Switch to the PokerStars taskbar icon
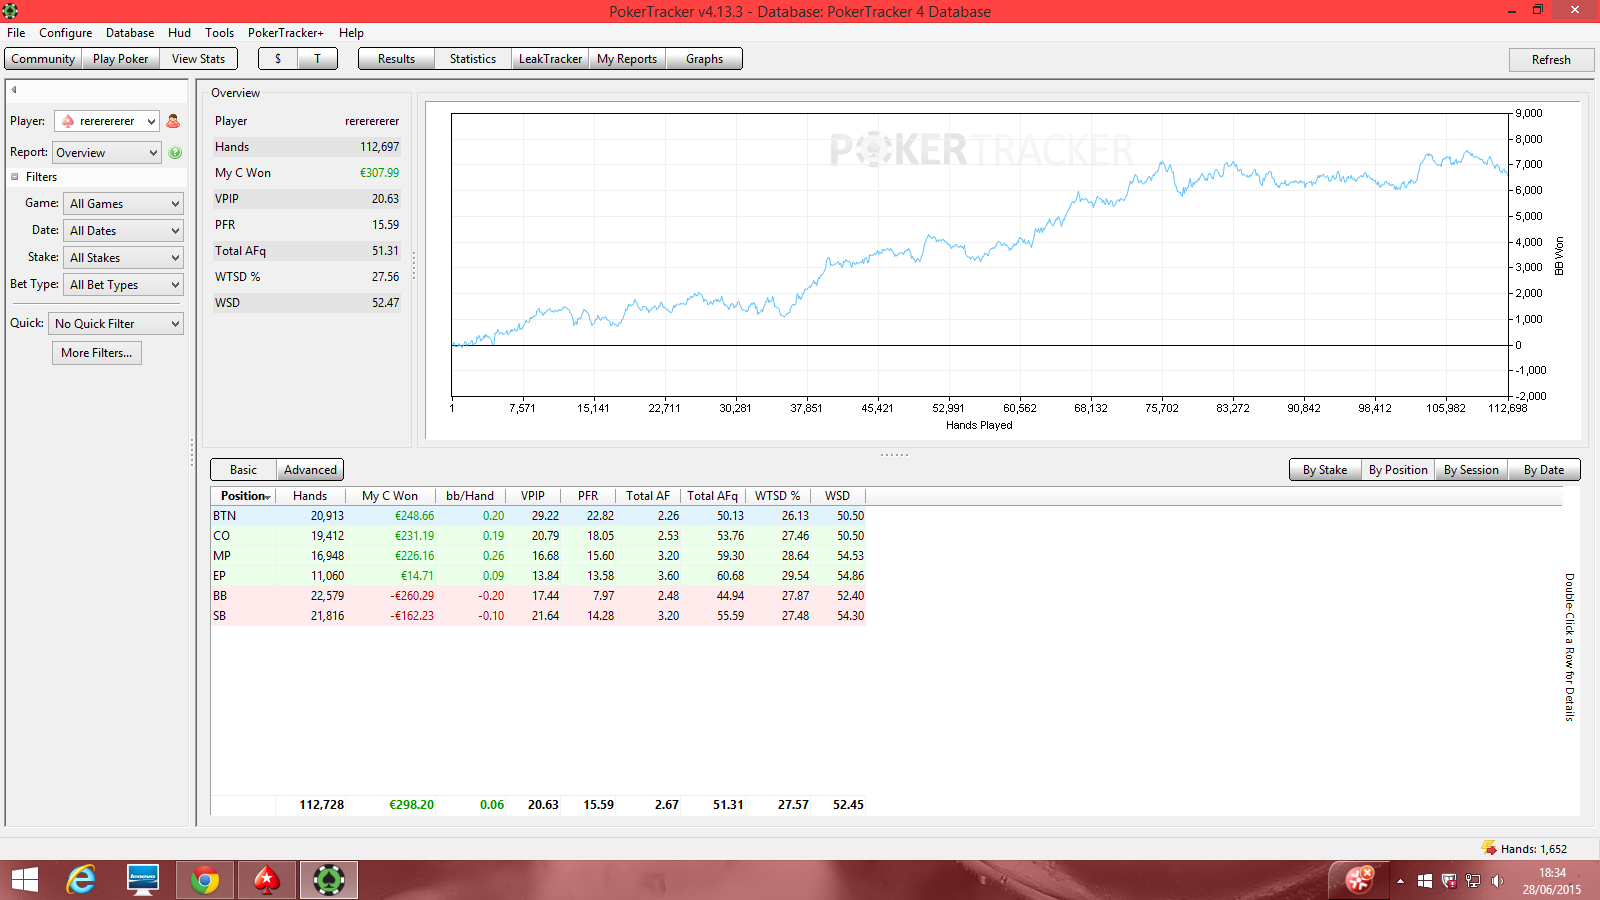The image size is (1600, 900). [266, 880]
